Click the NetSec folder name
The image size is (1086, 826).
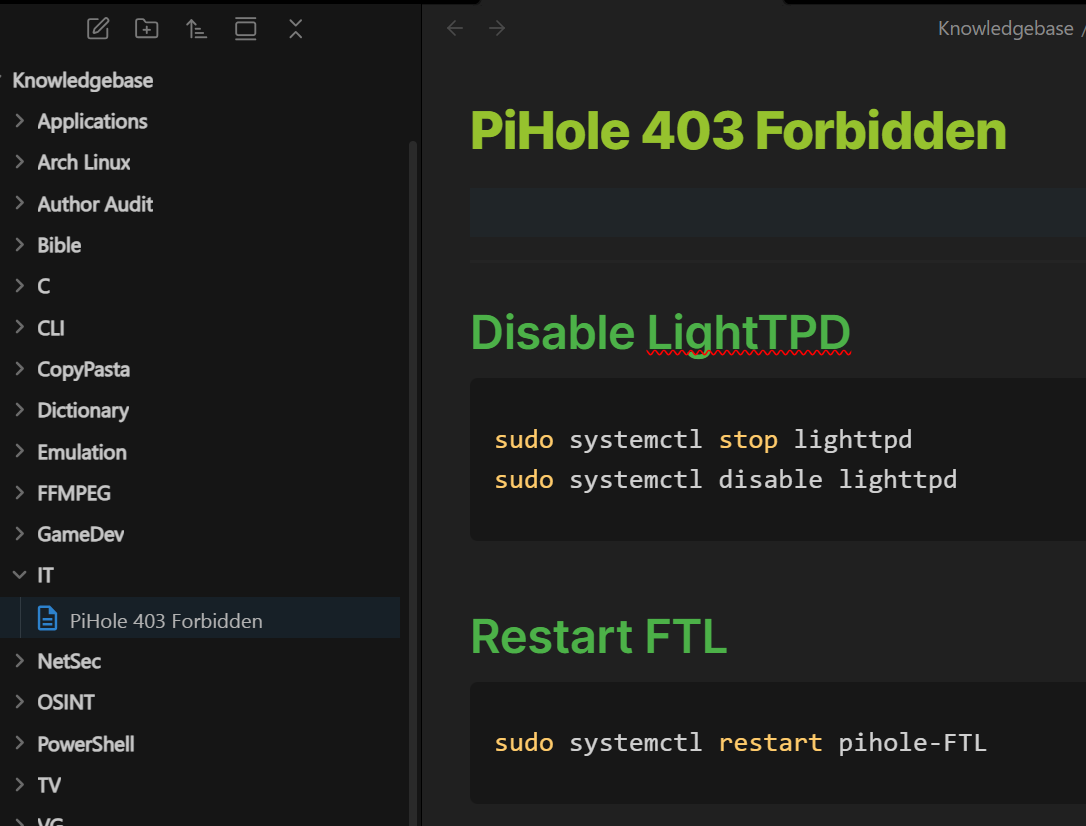point(69,661)
